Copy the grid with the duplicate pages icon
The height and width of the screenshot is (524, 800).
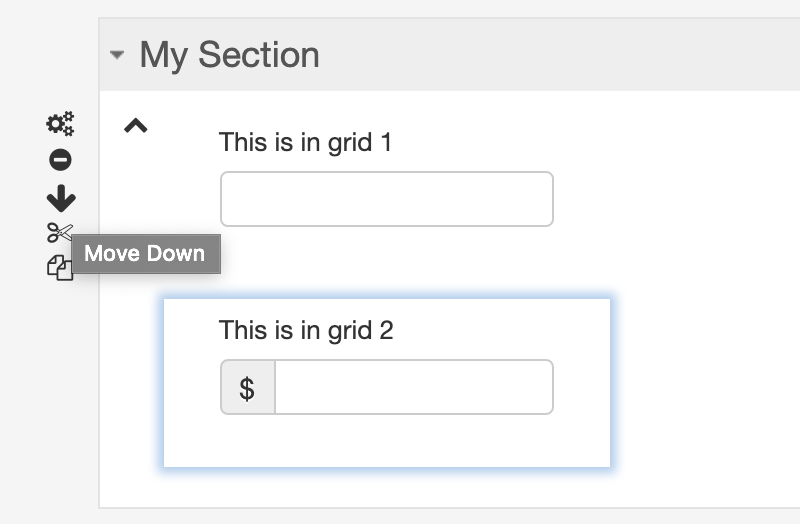[x=60, y=267]
